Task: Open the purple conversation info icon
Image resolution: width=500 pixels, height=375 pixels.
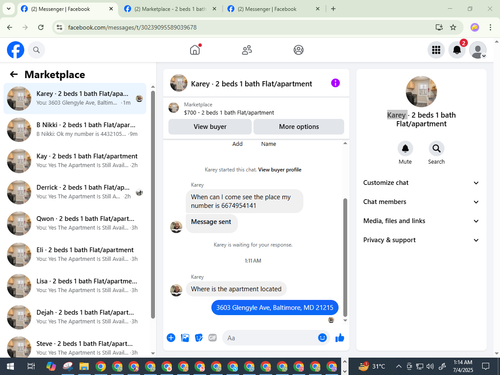Action: [335, 83]
